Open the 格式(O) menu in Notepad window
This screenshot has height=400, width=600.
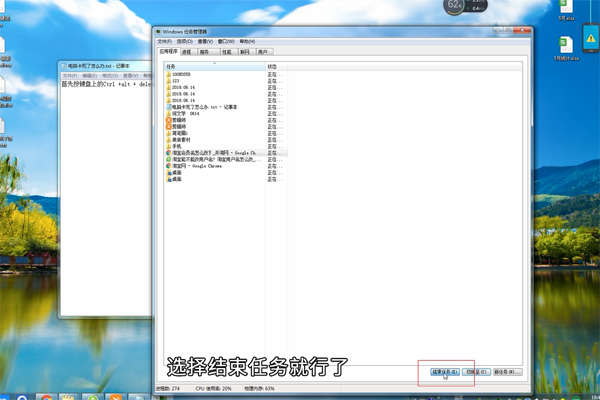point(110,76)
